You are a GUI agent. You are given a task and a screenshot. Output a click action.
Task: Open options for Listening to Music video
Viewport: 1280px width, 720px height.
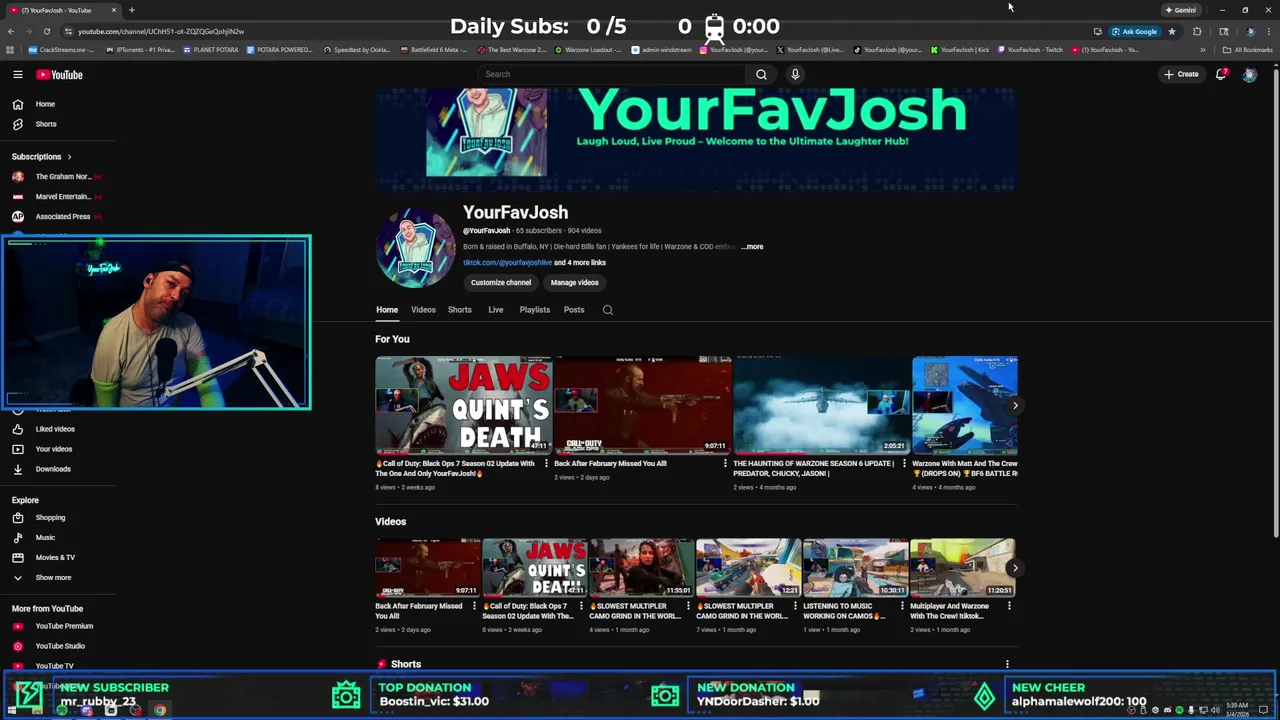pos(902,606)
